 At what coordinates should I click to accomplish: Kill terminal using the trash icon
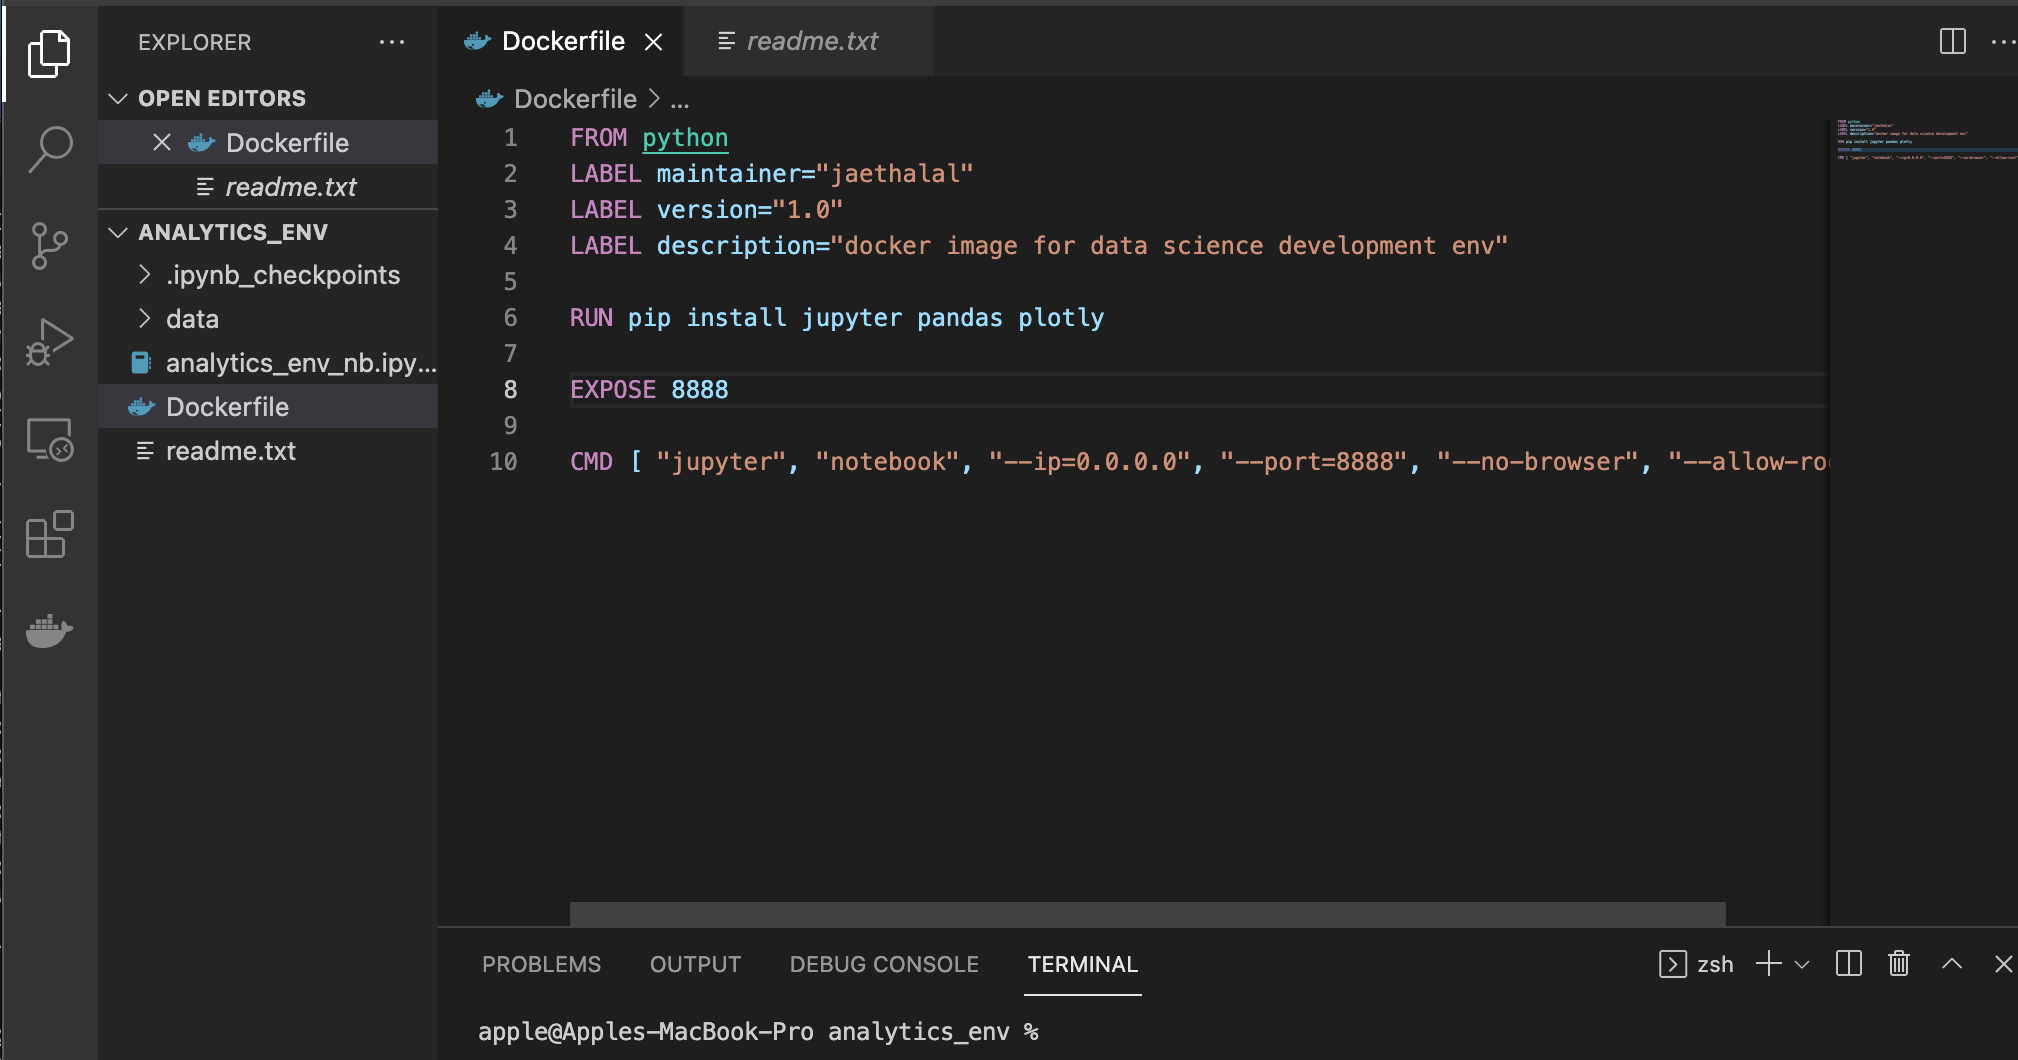[1898, 964]
